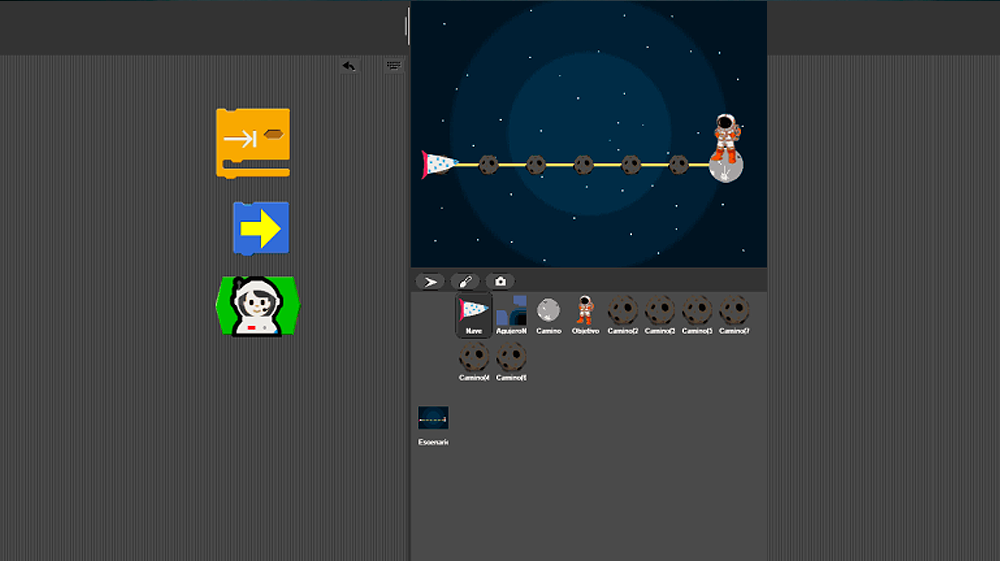1000x561 pixels.
Task: Select the Nave sprite in the sprite list
Action: (x=474, y=314)
